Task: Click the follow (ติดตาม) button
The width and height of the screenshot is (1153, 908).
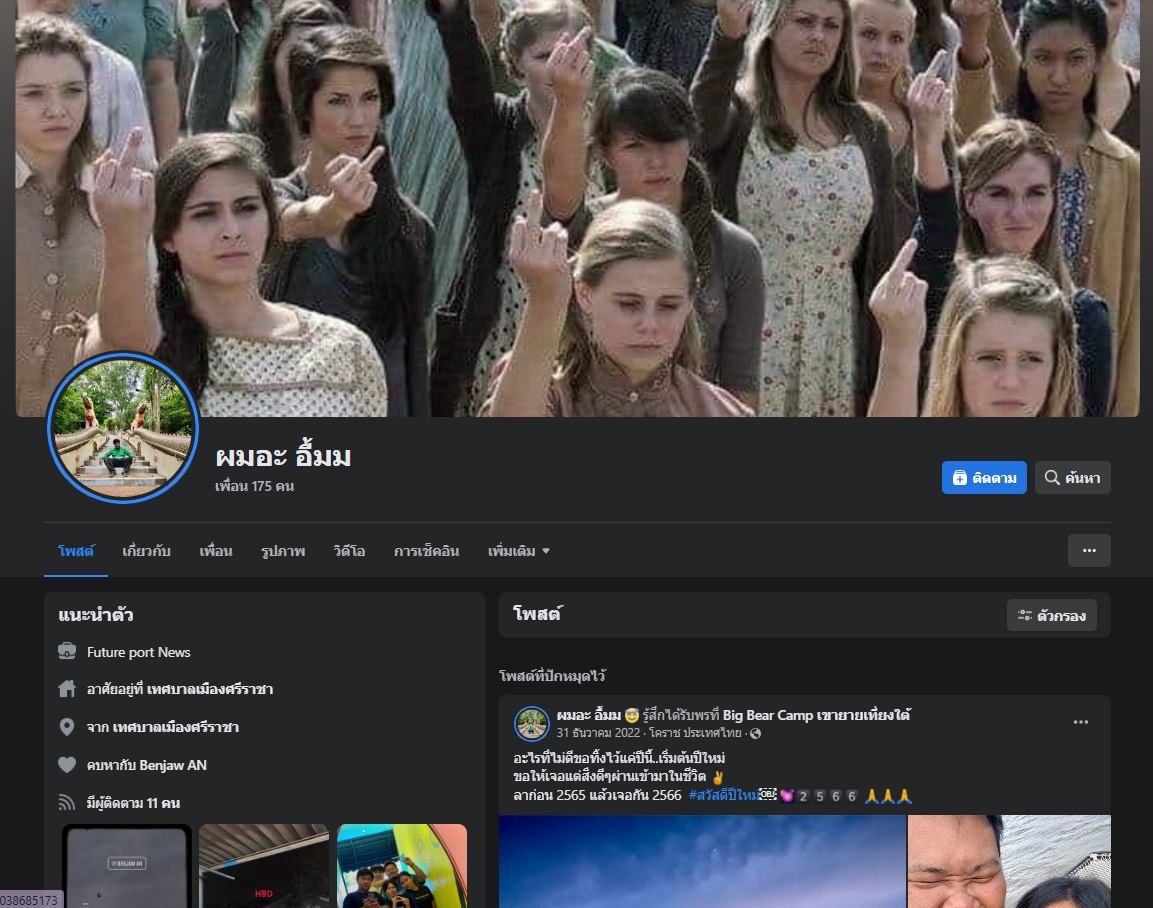Action: pyautogui.click(x=983, y=478)
